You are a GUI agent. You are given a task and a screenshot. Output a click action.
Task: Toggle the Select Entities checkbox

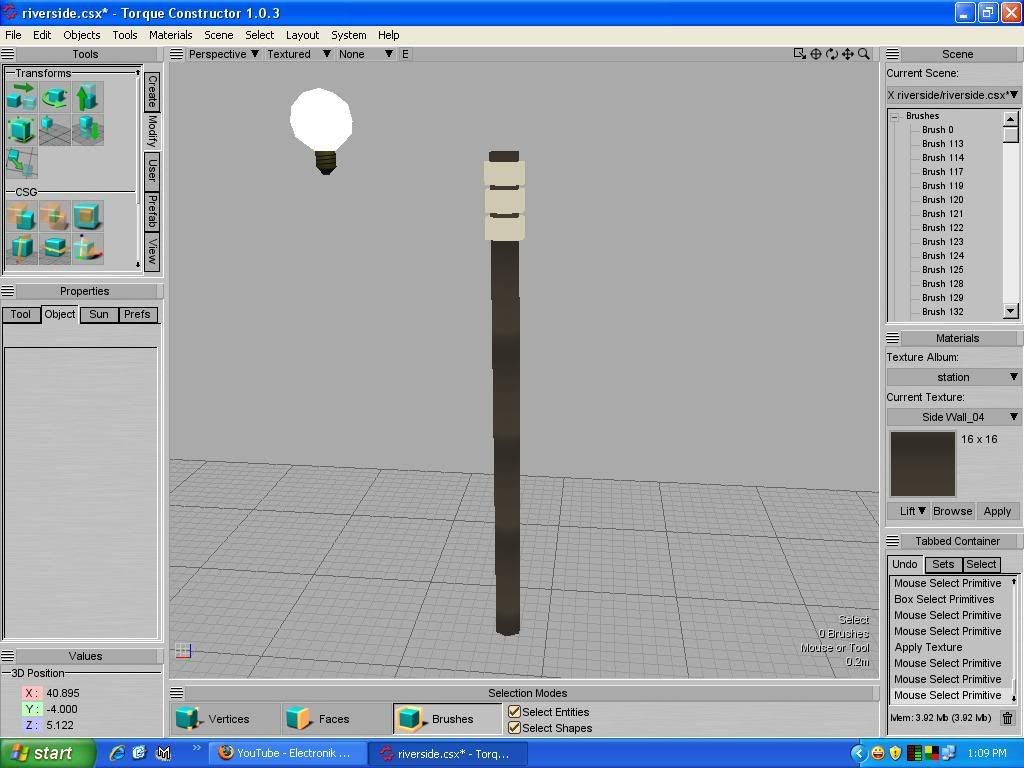coord(514,712)
